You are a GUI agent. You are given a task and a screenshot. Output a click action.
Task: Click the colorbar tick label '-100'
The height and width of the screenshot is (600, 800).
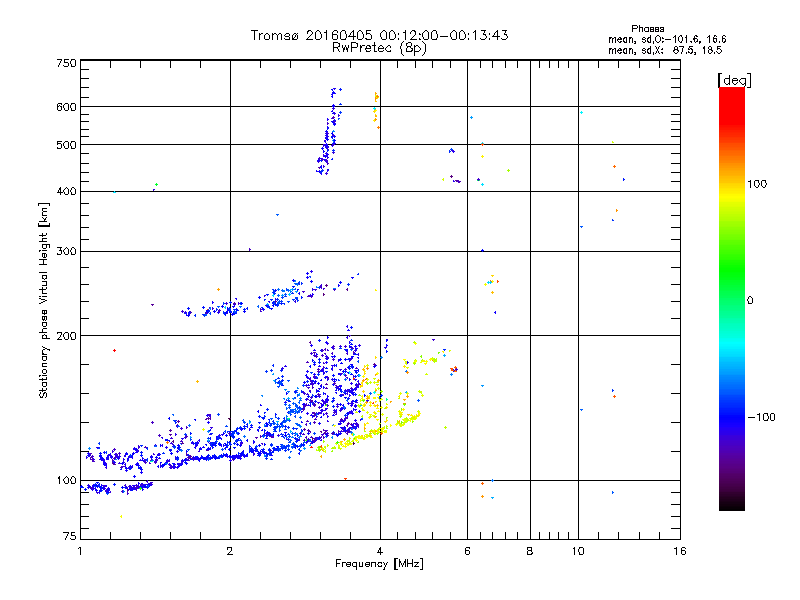(x=761, y=417)
